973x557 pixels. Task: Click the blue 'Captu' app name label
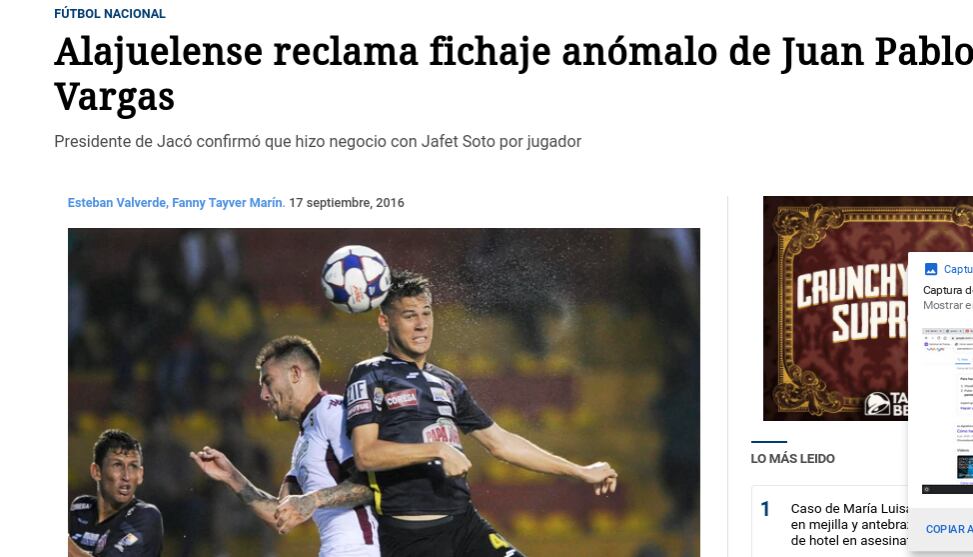(x=958, y=269)
